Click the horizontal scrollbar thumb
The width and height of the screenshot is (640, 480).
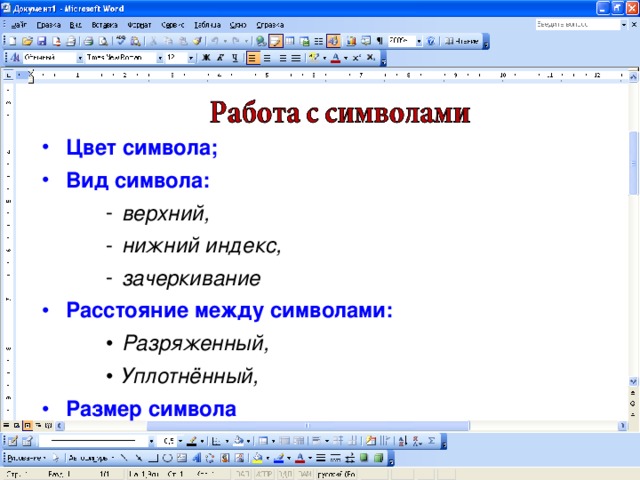[308, 426]
